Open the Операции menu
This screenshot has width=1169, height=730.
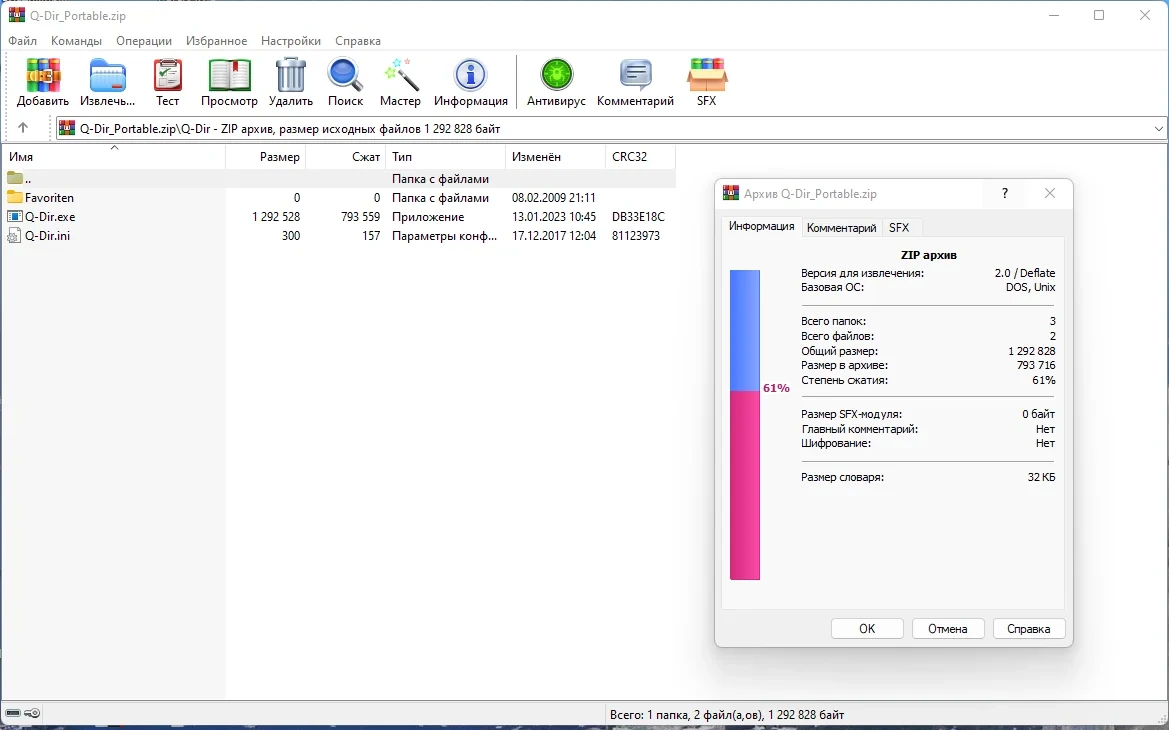pyautogui.click(x=144, y=41)
